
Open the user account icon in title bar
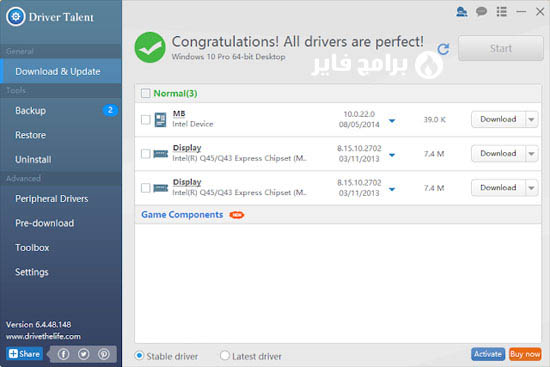(x=461, y=12)
